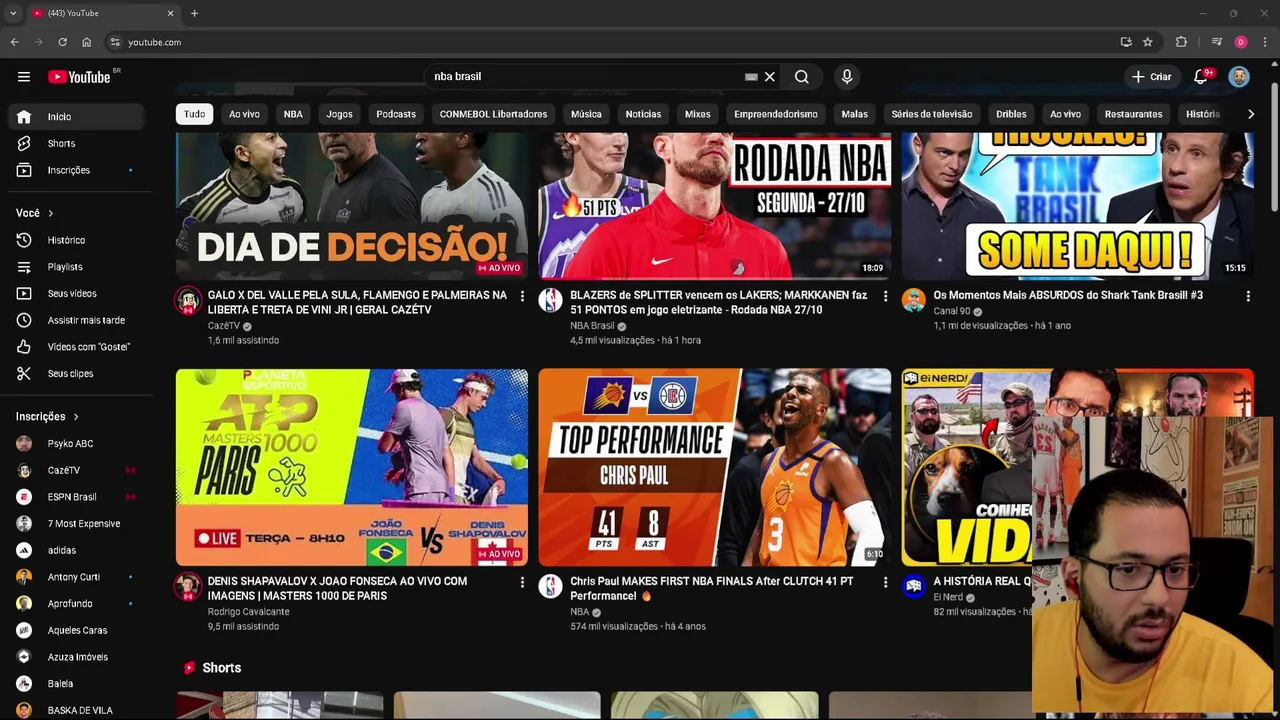Select the Podcasts filter chip
Viewport: 1280px width, 720px height.
coord(396,114)
